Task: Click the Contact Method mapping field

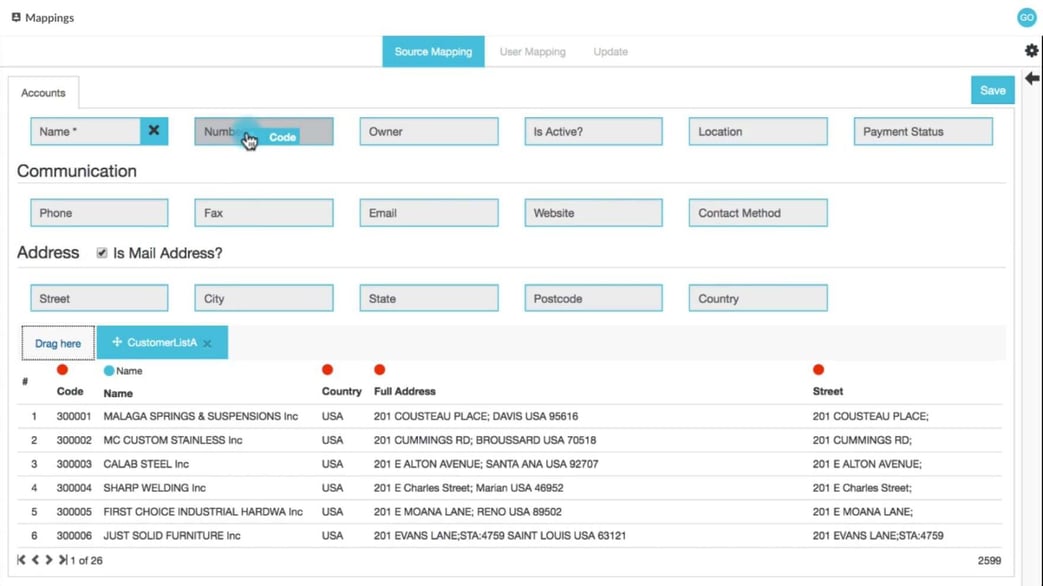Action: click(758, 213)
